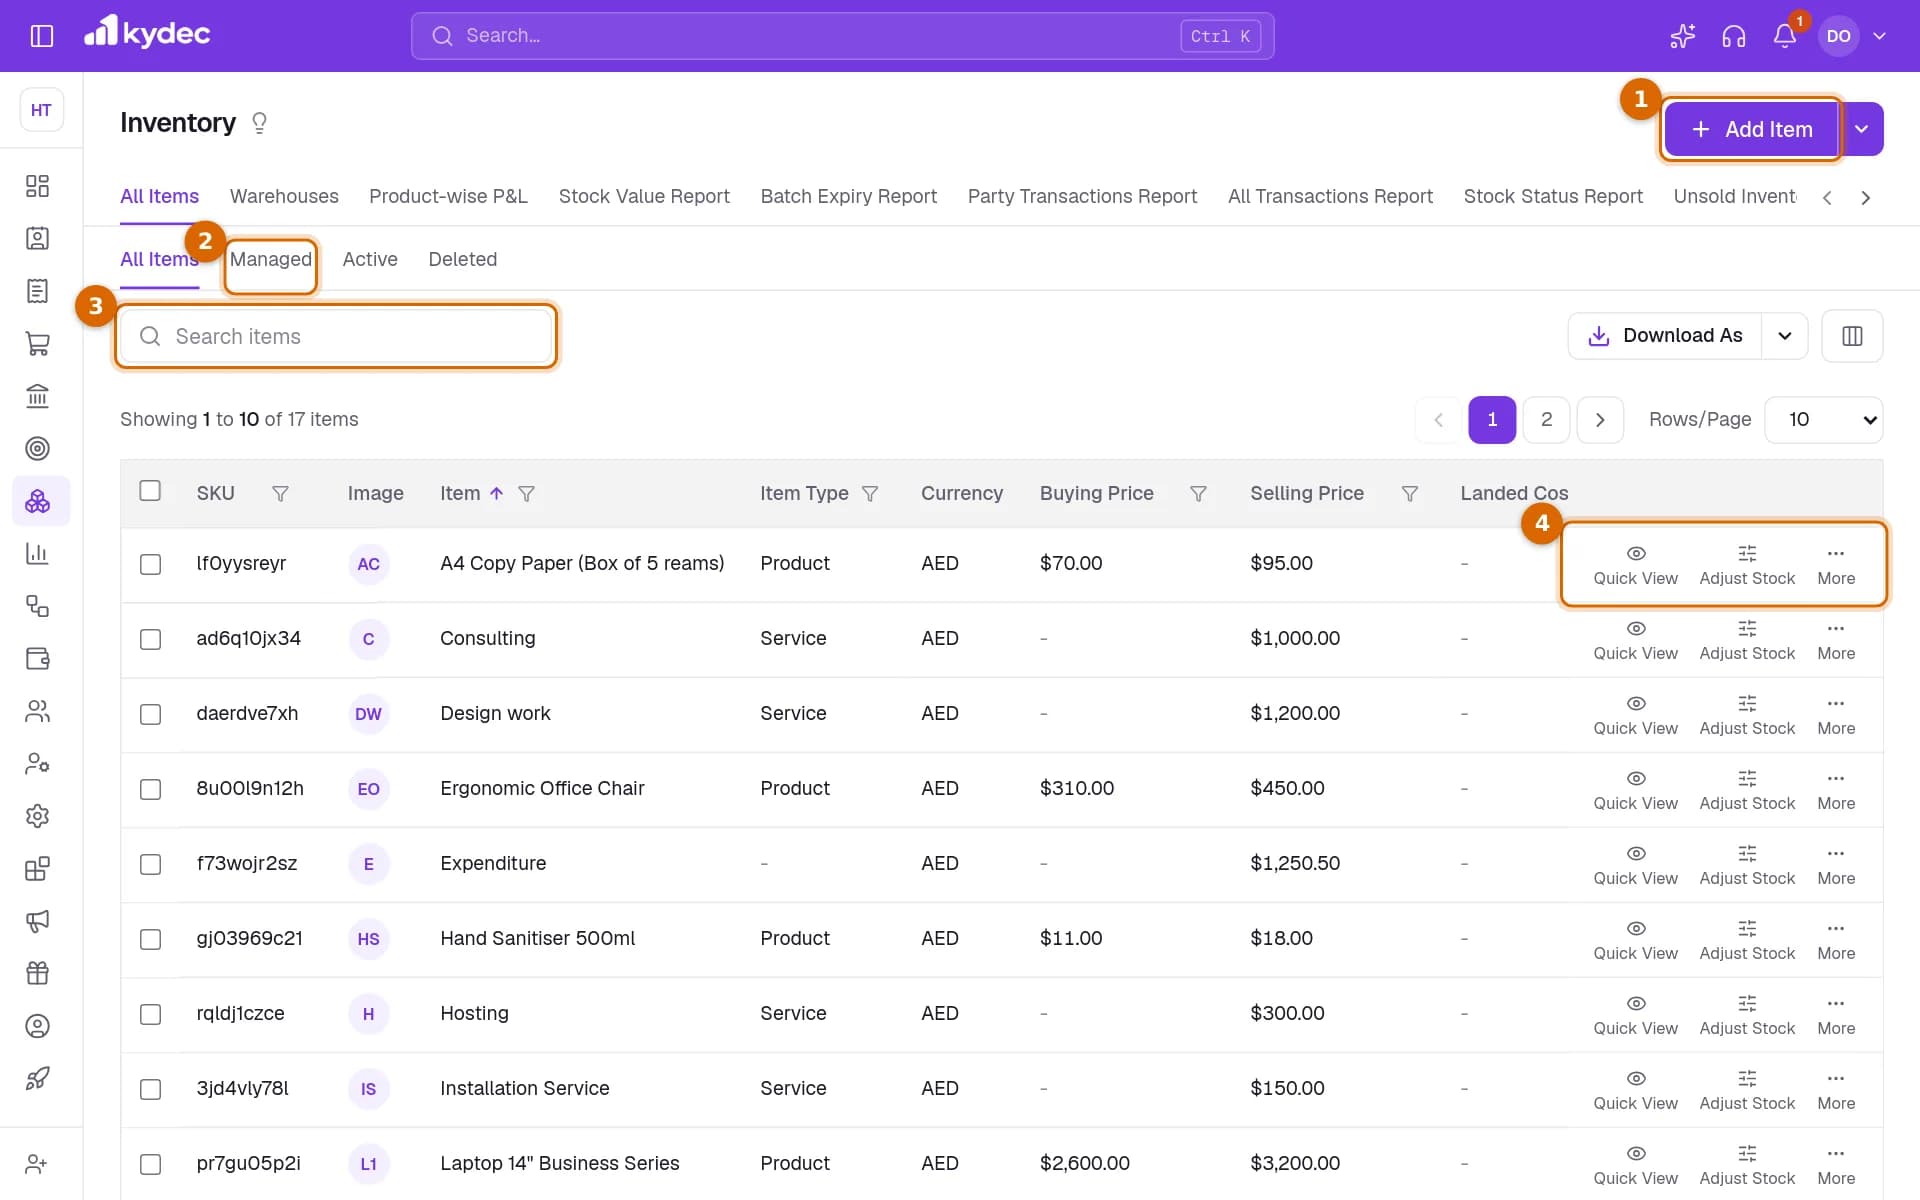Adjust Stock for Consulting row
The height and width of the screenshot is (1200, 1920).
pyautogui.click(x=1747, y=640)
